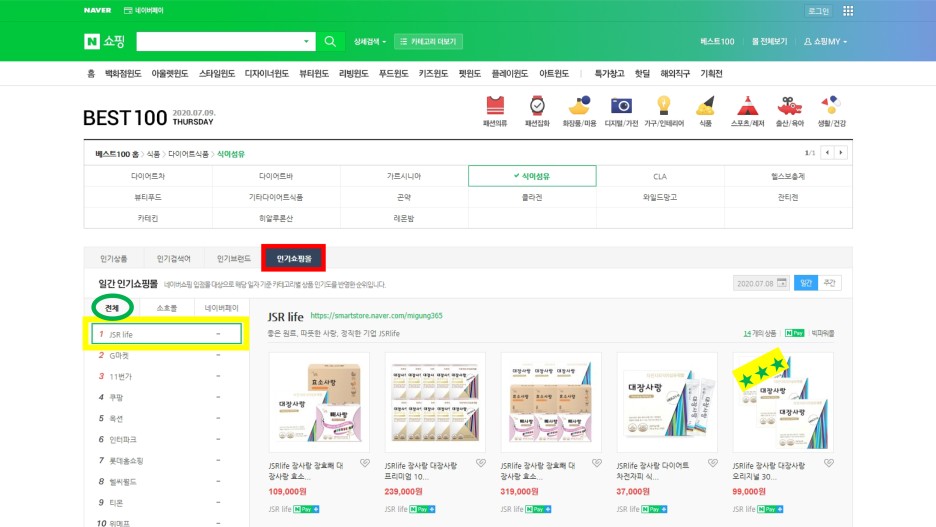Open the Naver apps grid icon
This screenshot has width=936, height=527.
(x=848, y=11)
